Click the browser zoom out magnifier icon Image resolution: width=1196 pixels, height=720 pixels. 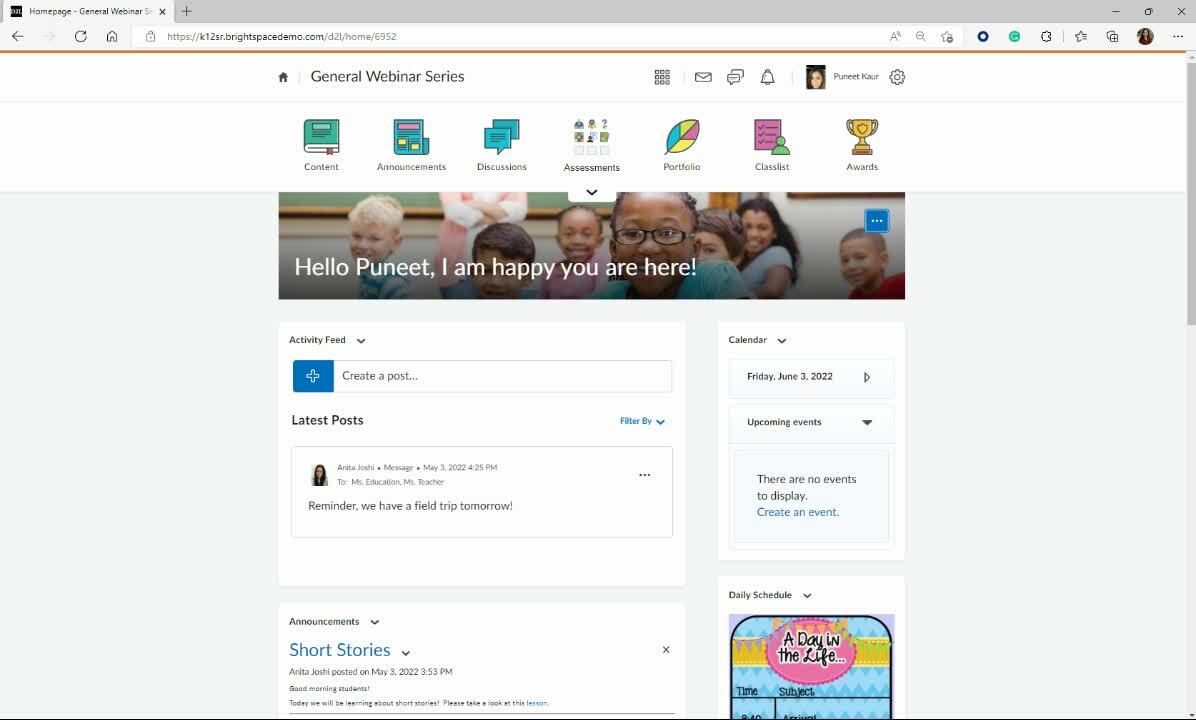click(921, 36)
